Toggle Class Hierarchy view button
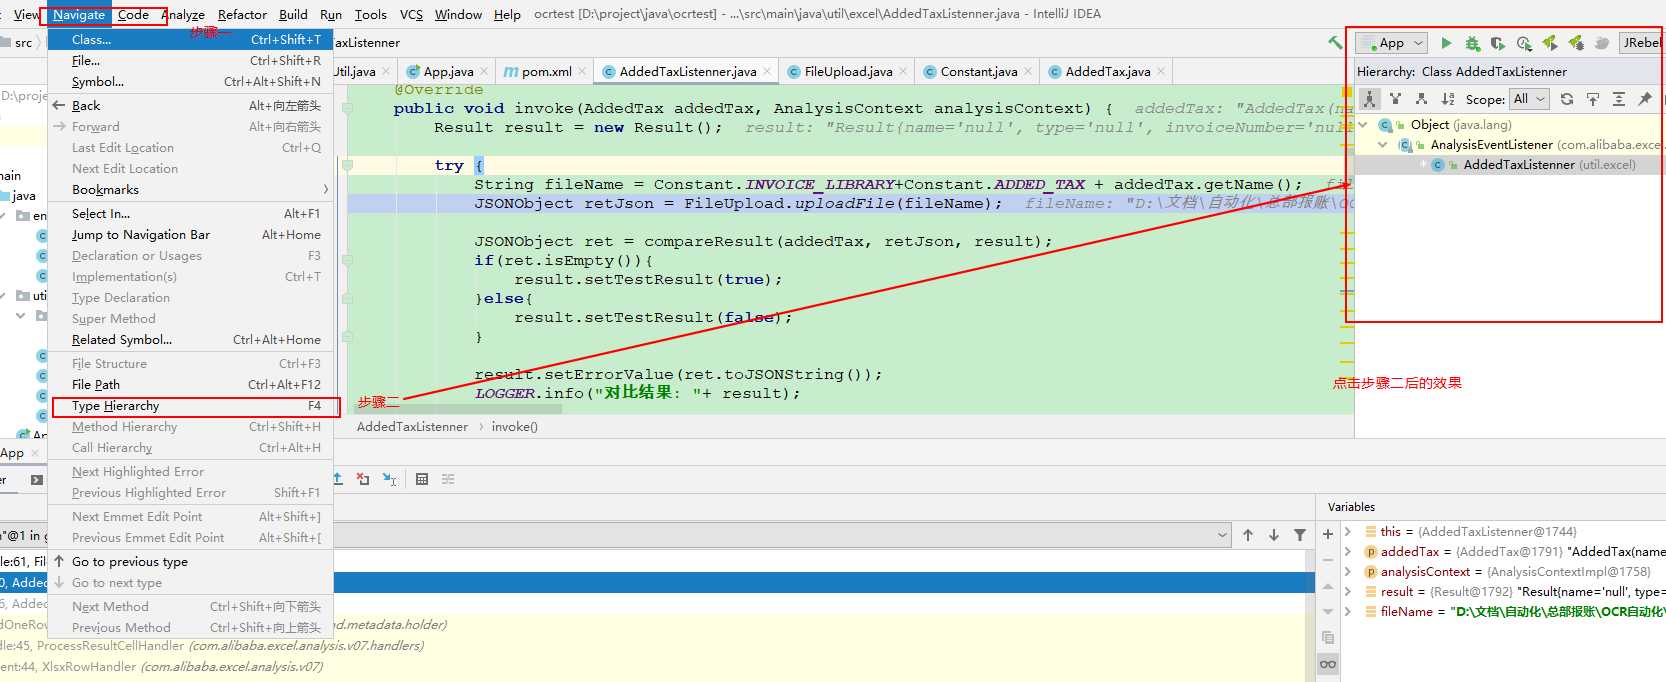1666x682 pixels. pyautogui.click(x=1370, y=99)
